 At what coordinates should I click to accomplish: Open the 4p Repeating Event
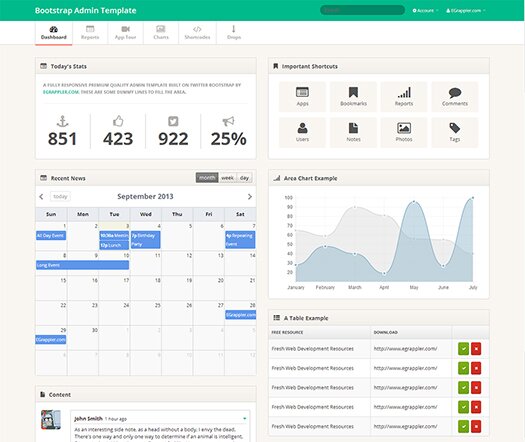click(x=240, y=240)
